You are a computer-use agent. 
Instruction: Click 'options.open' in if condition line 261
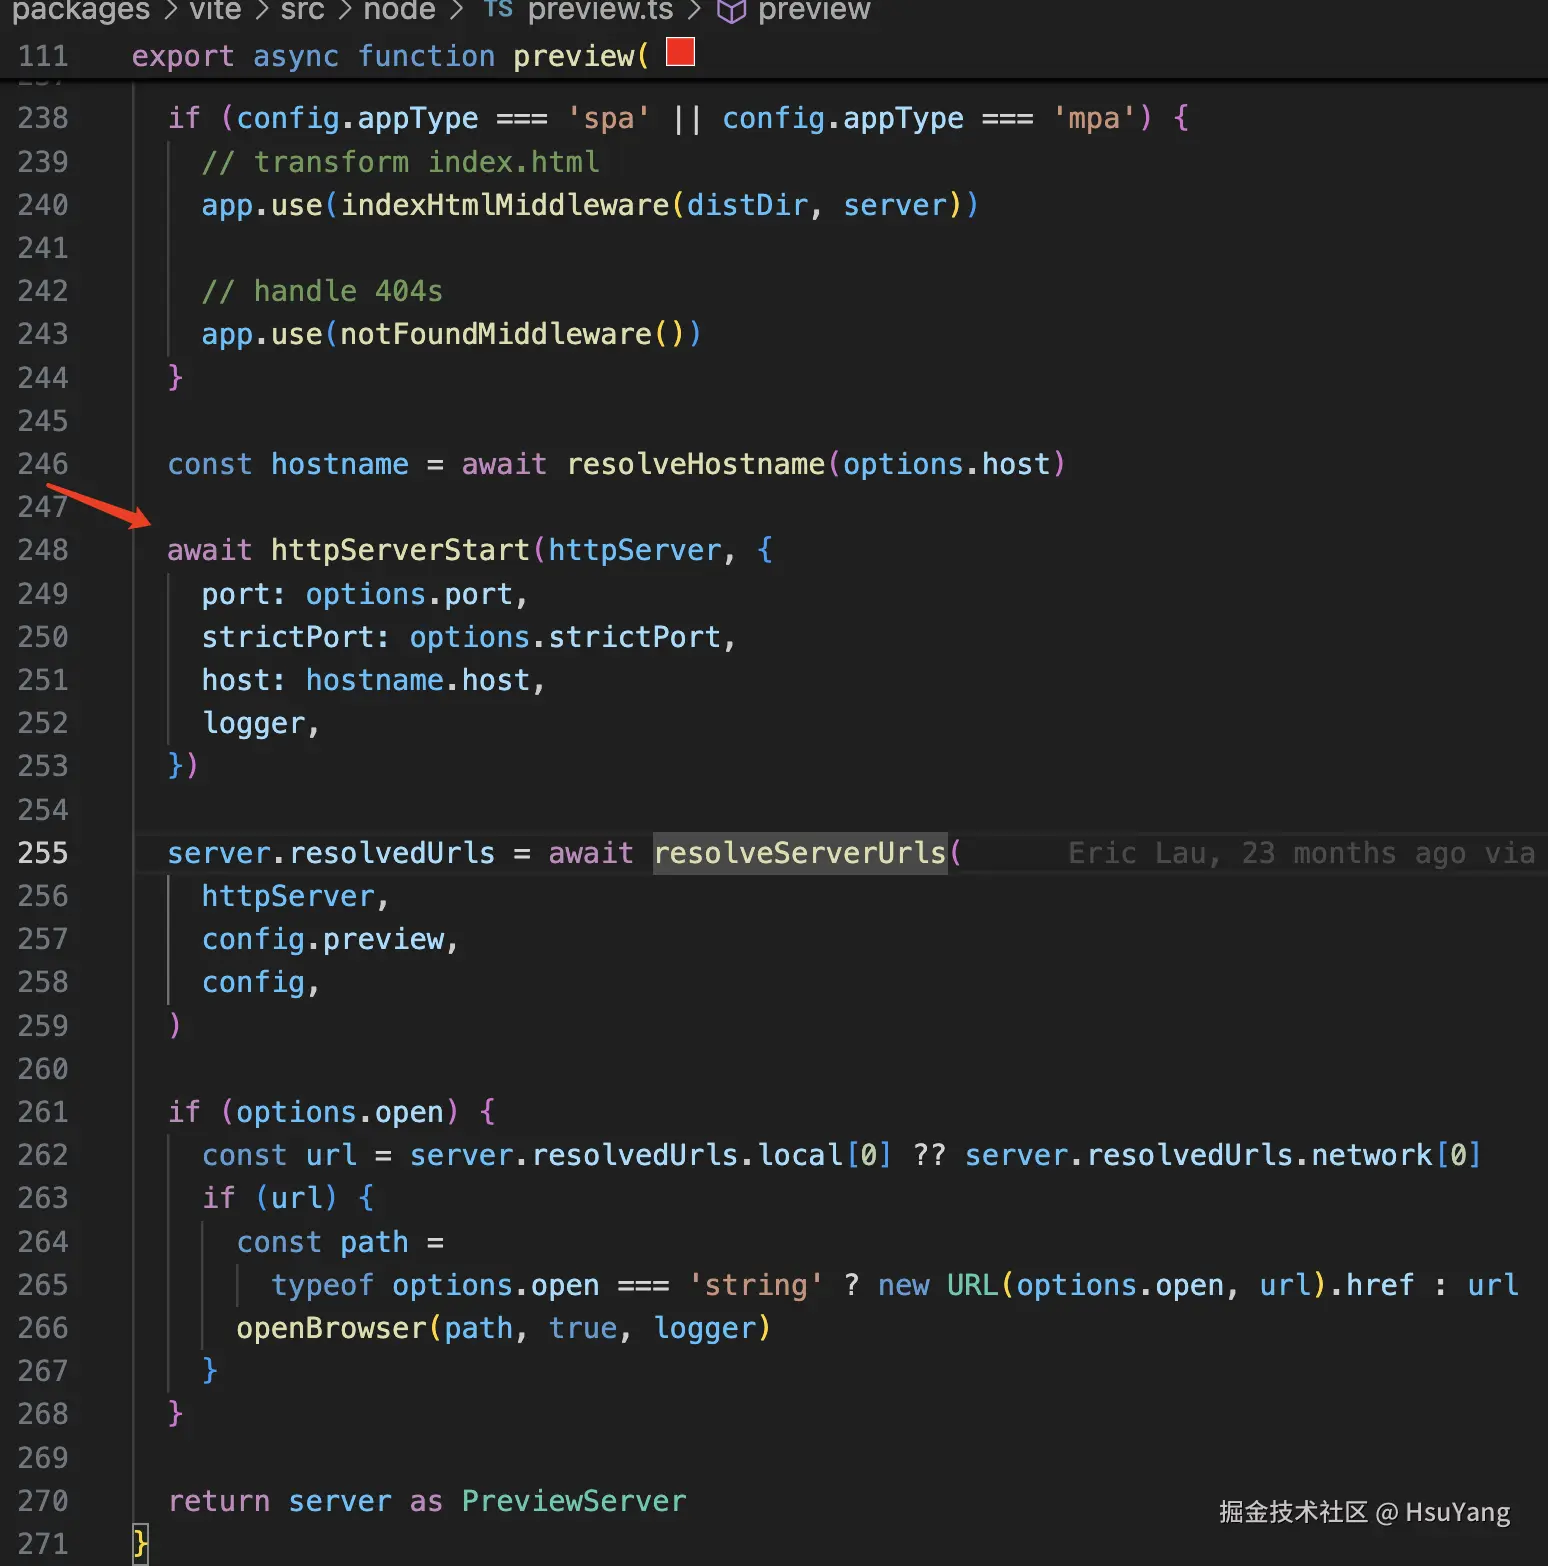tap(340, 1112)
